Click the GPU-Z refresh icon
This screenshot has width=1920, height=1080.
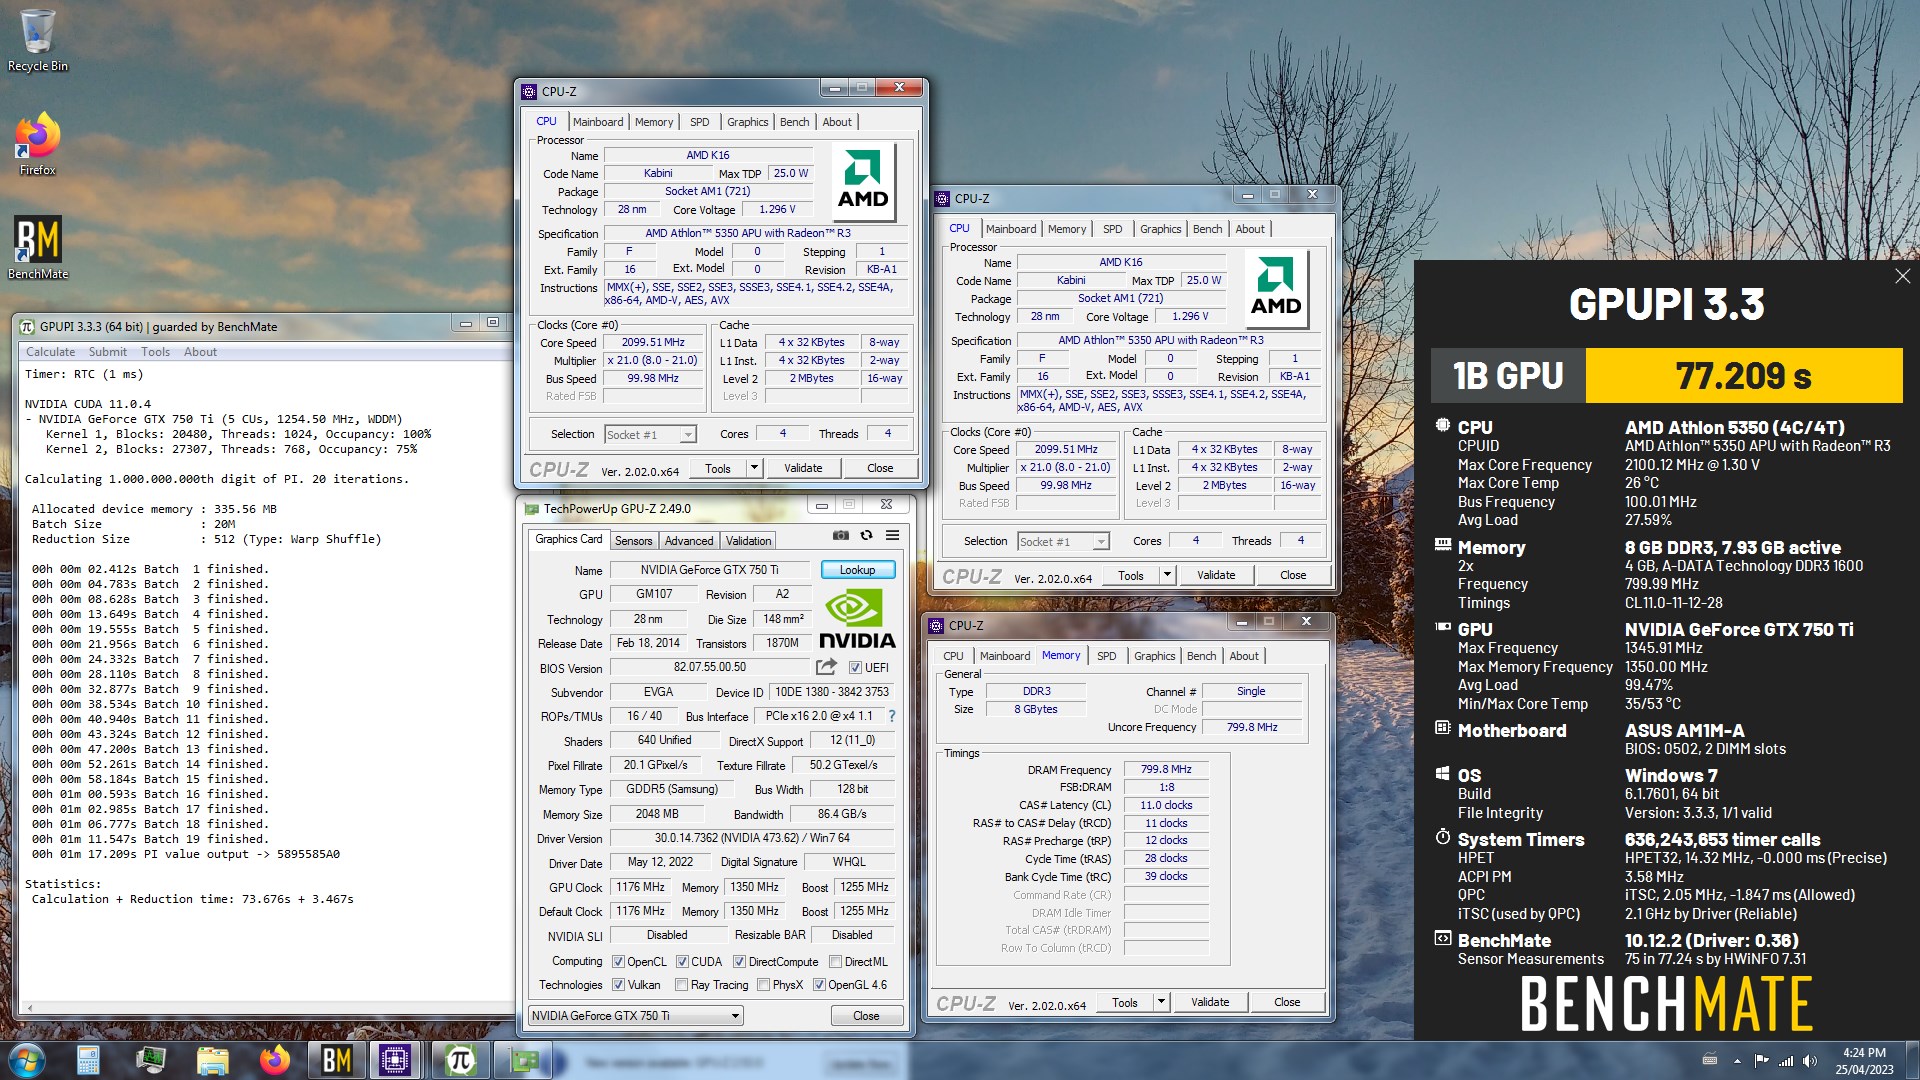point(866,536)
